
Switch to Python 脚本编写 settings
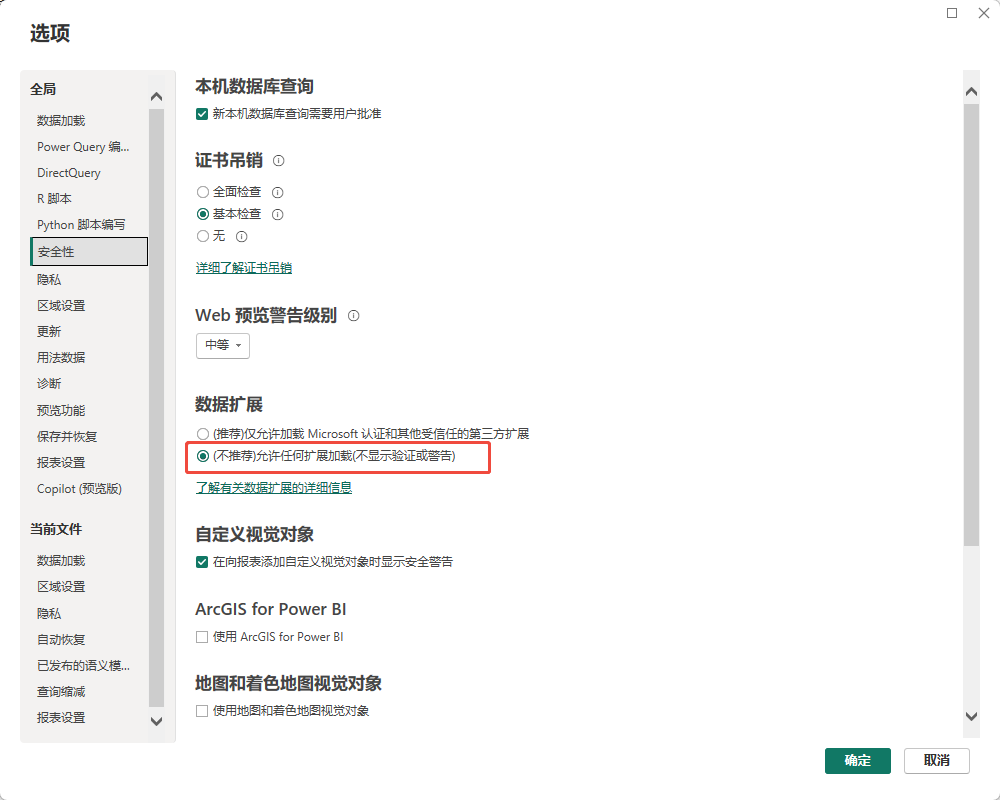[81, 225]
